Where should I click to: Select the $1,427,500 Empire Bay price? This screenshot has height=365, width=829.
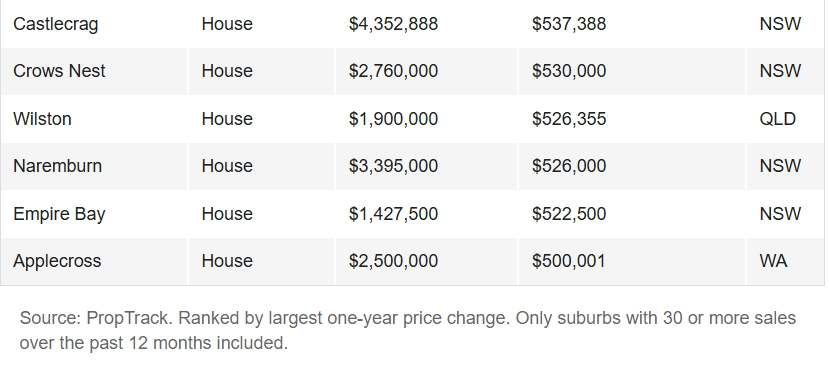(393, 214)
